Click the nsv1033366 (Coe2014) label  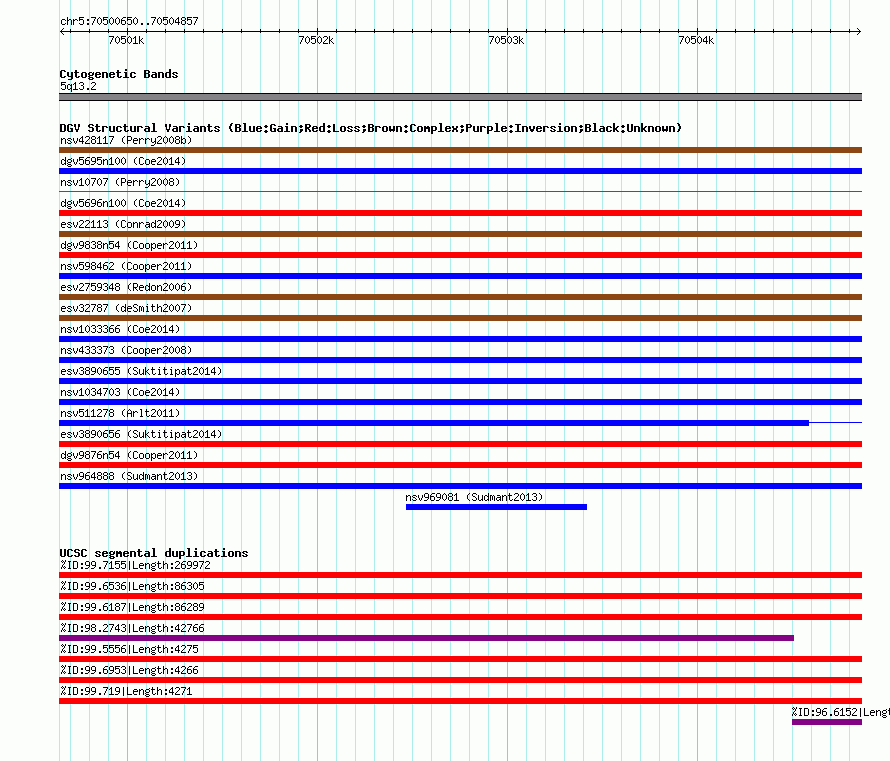click(x=120, y=329)
